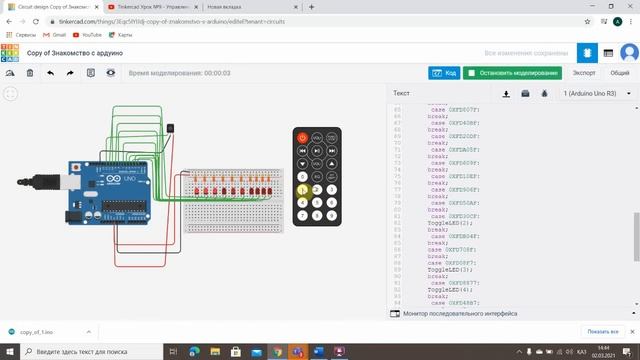The height and width of the screenshot is (360, 640).
Task: Switch to the Circuit design browser tab
Action: click(53, 7)
